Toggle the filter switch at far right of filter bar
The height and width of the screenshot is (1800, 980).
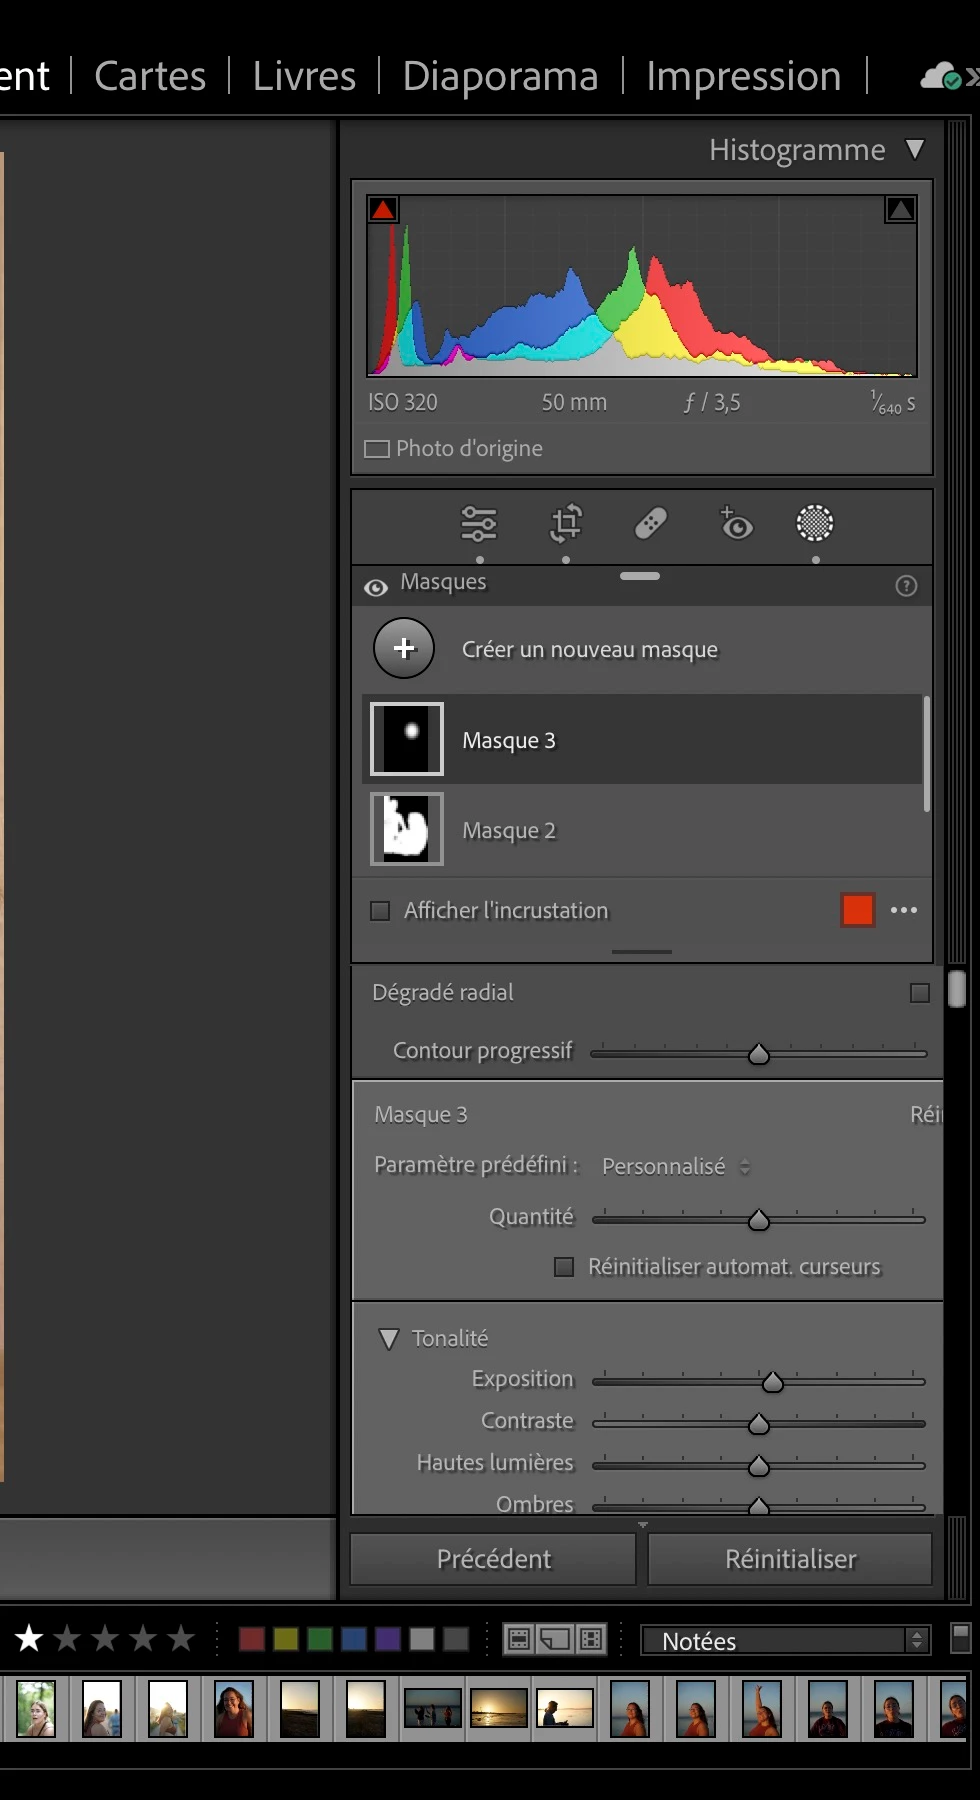960,1638
